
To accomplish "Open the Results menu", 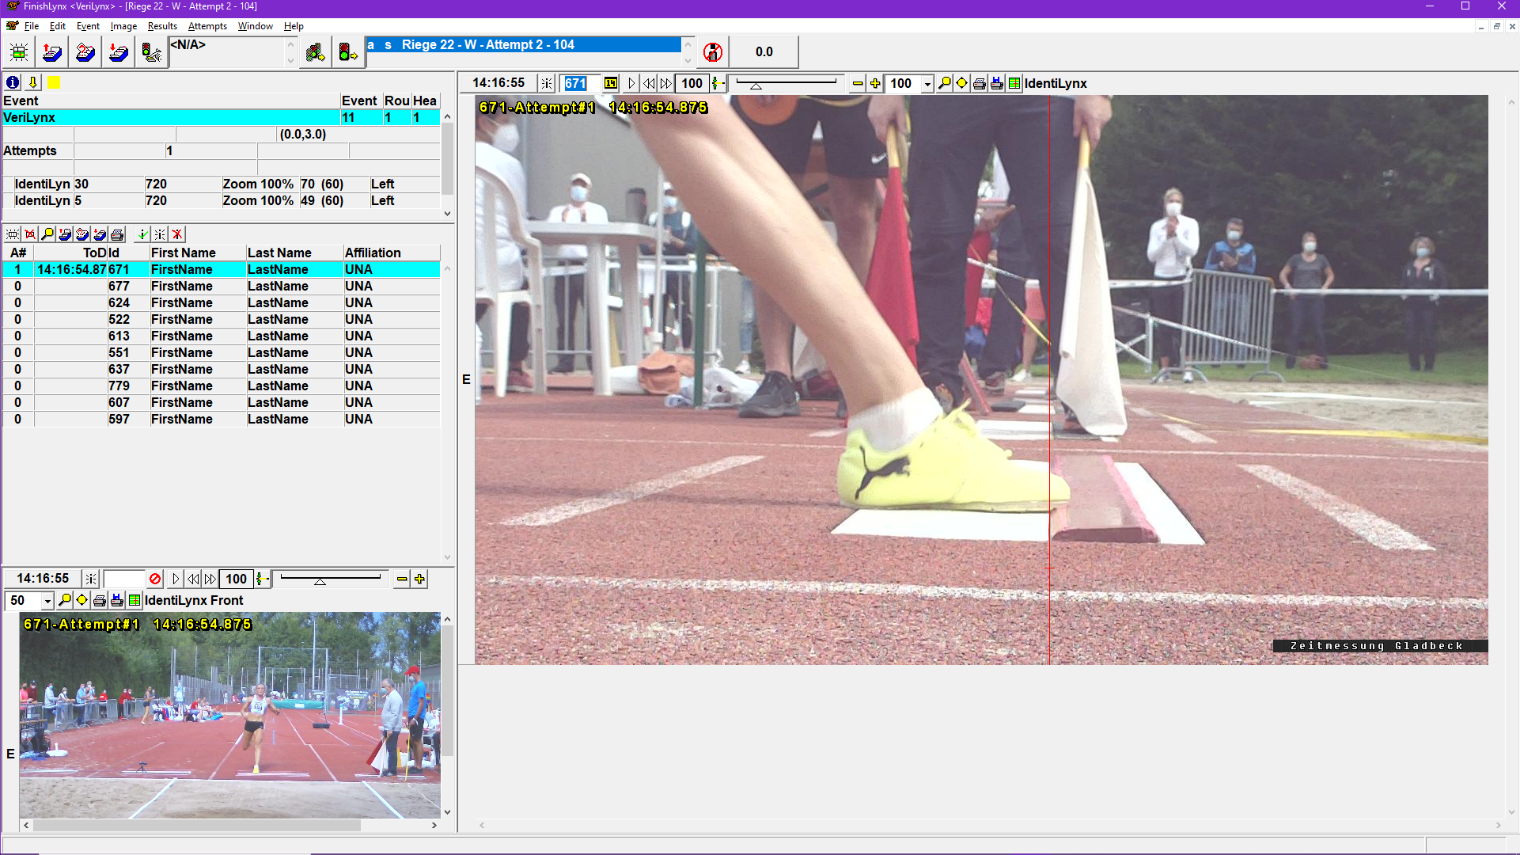I will (x=163, y=26).
